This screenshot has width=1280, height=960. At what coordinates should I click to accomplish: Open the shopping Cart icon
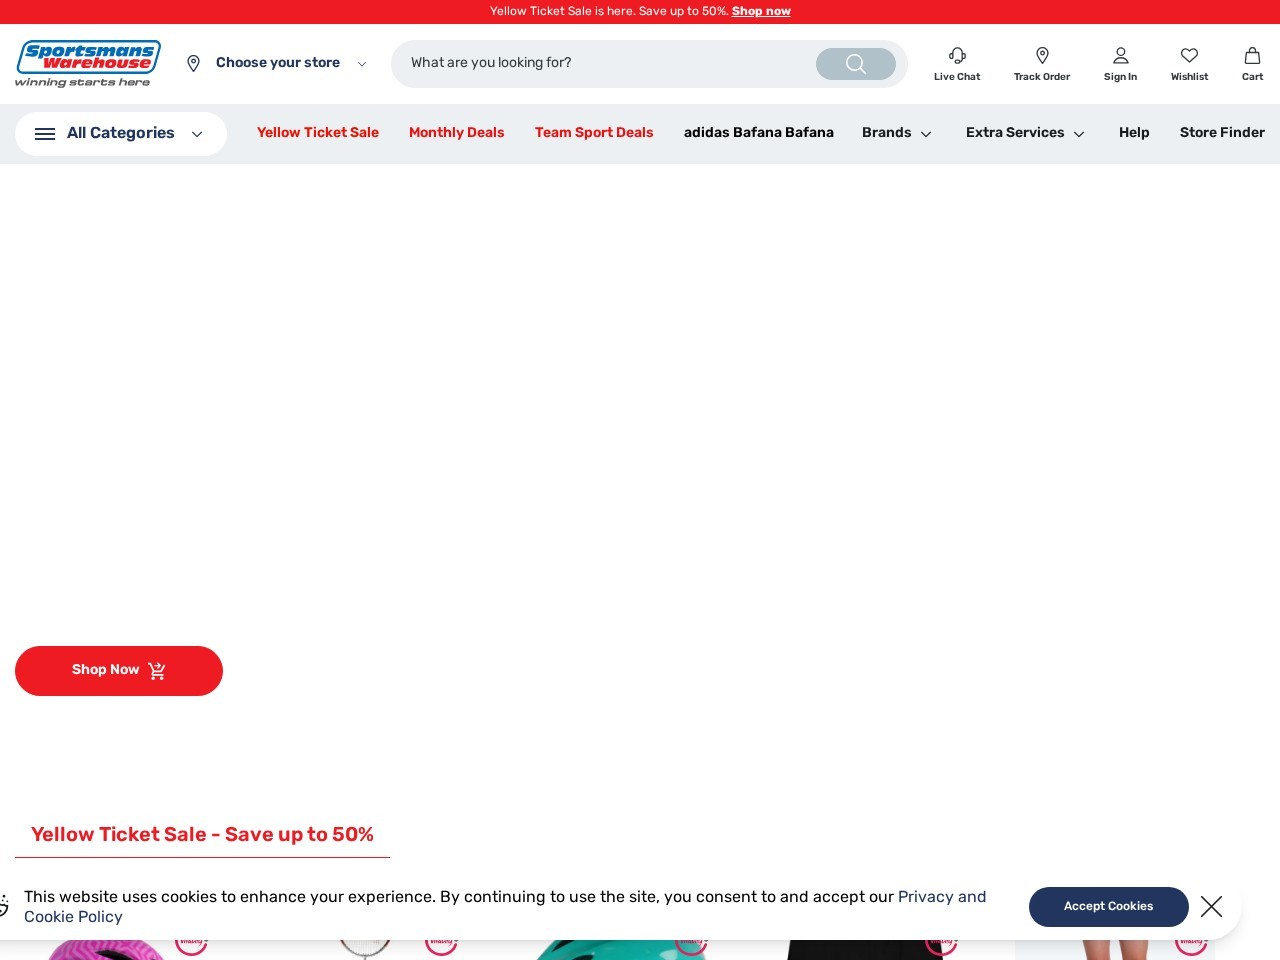click(x=1252, y=56)
